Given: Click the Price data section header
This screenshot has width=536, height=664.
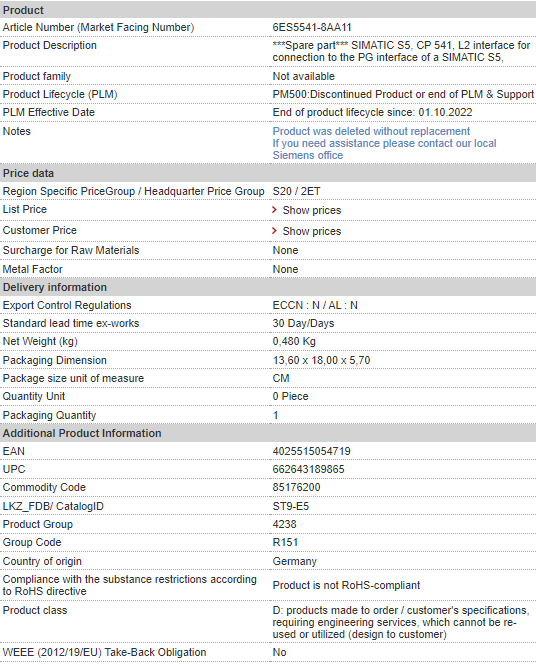Looking at the screenshot, I should [268, 173].
